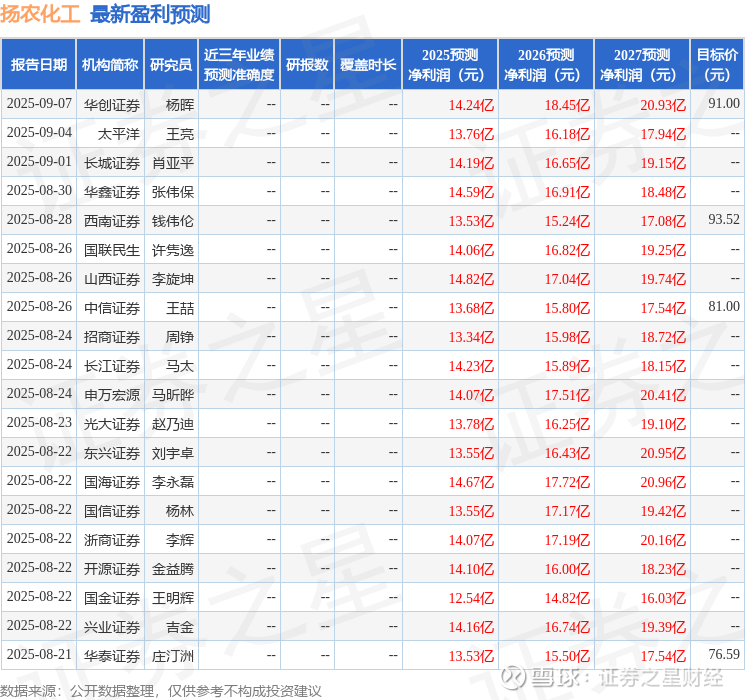745x700 pixels.
Task: Click the 16.65亿 value
Action: pos(567,163)
